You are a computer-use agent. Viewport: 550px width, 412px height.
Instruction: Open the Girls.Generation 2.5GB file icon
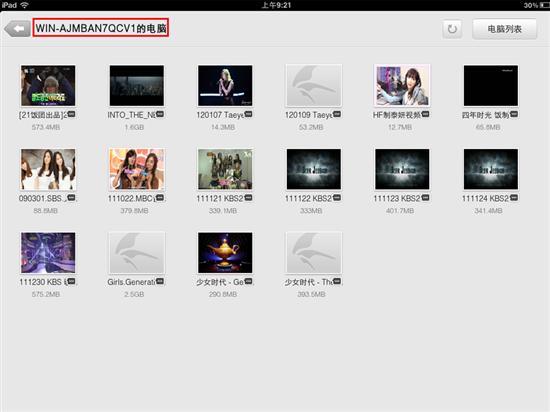point(136,252)
